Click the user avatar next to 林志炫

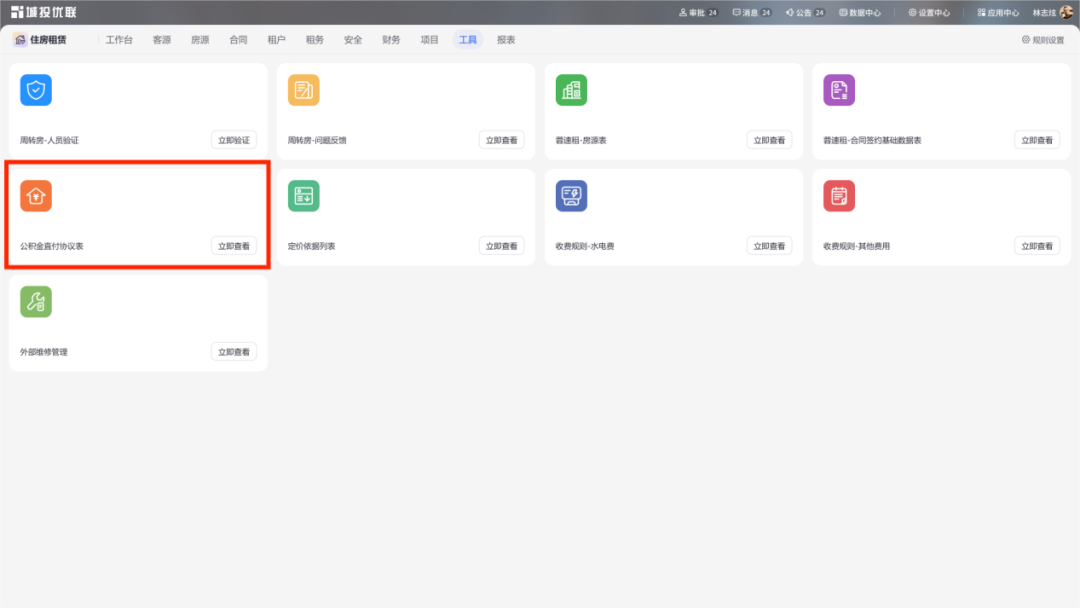pos(1066,12)
